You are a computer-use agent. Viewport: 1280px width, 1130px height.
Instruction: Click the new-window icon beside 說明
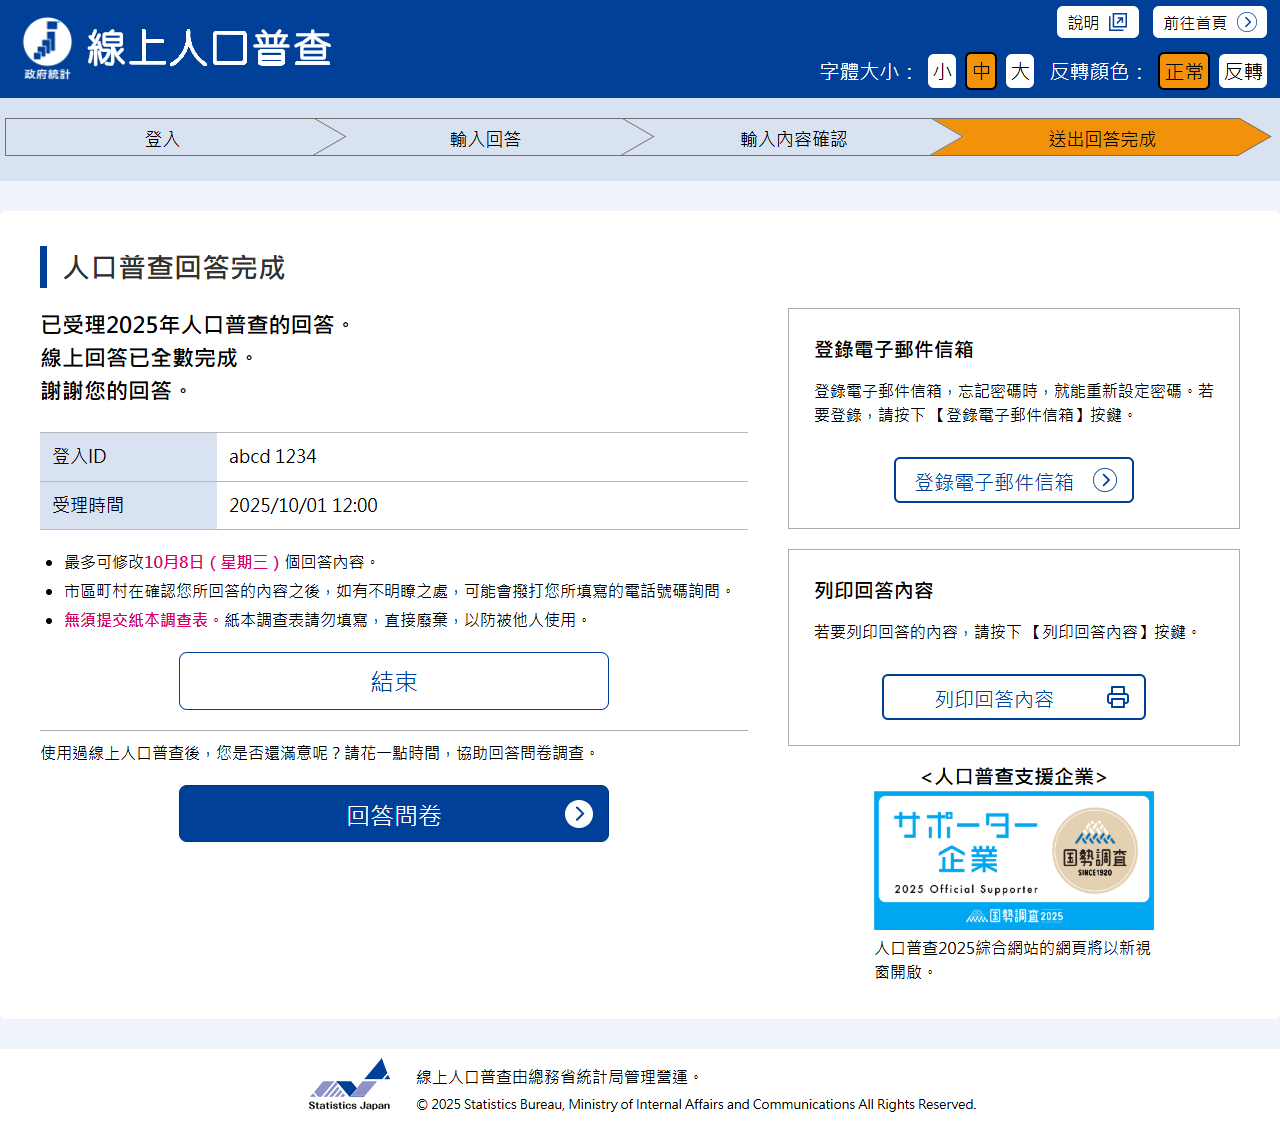pyautogui.click(x=1118, y=22)
